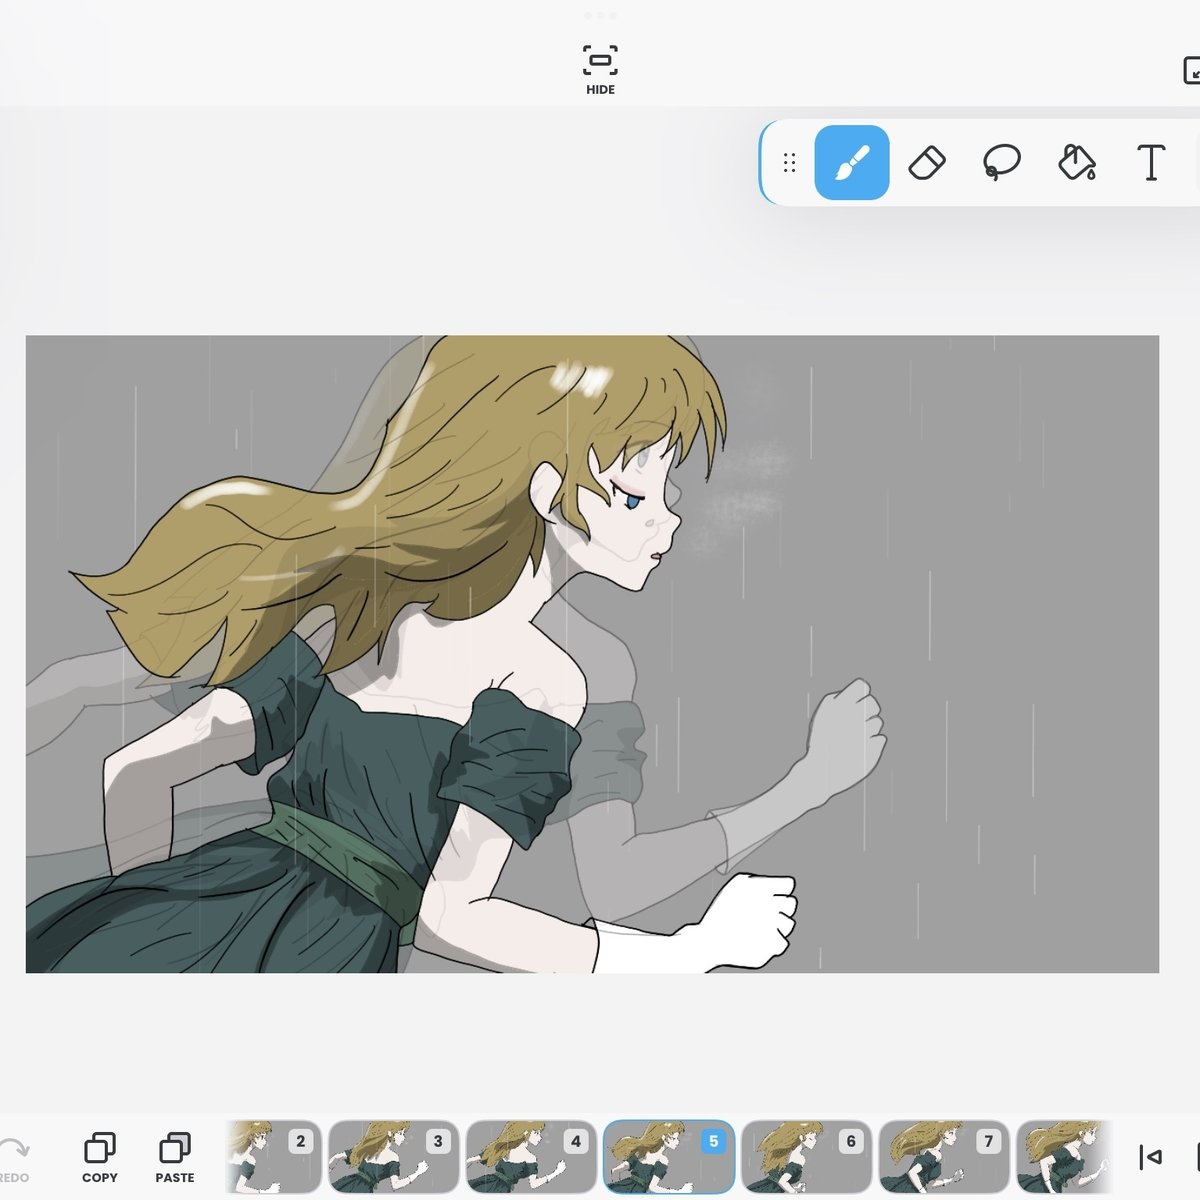Click the leftmost frame thumbnail in the timeline
Image resolution: width=1200 pixels, height=1200 pixels.
click(272, 1157)
